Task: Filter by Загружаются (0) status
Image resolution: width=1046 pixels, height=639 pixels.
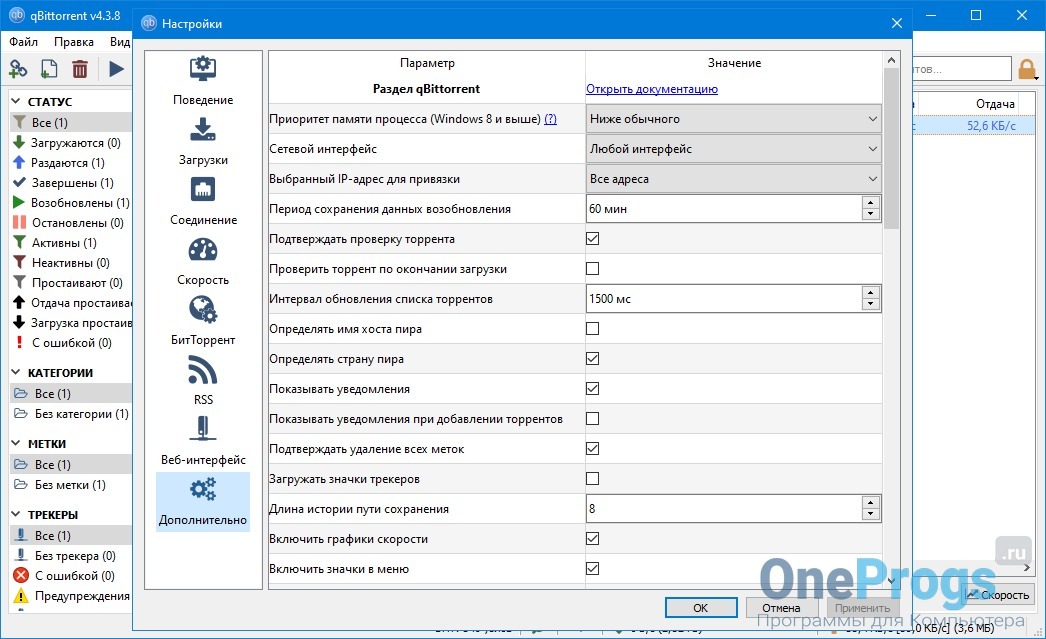Action: pos(71,142)
